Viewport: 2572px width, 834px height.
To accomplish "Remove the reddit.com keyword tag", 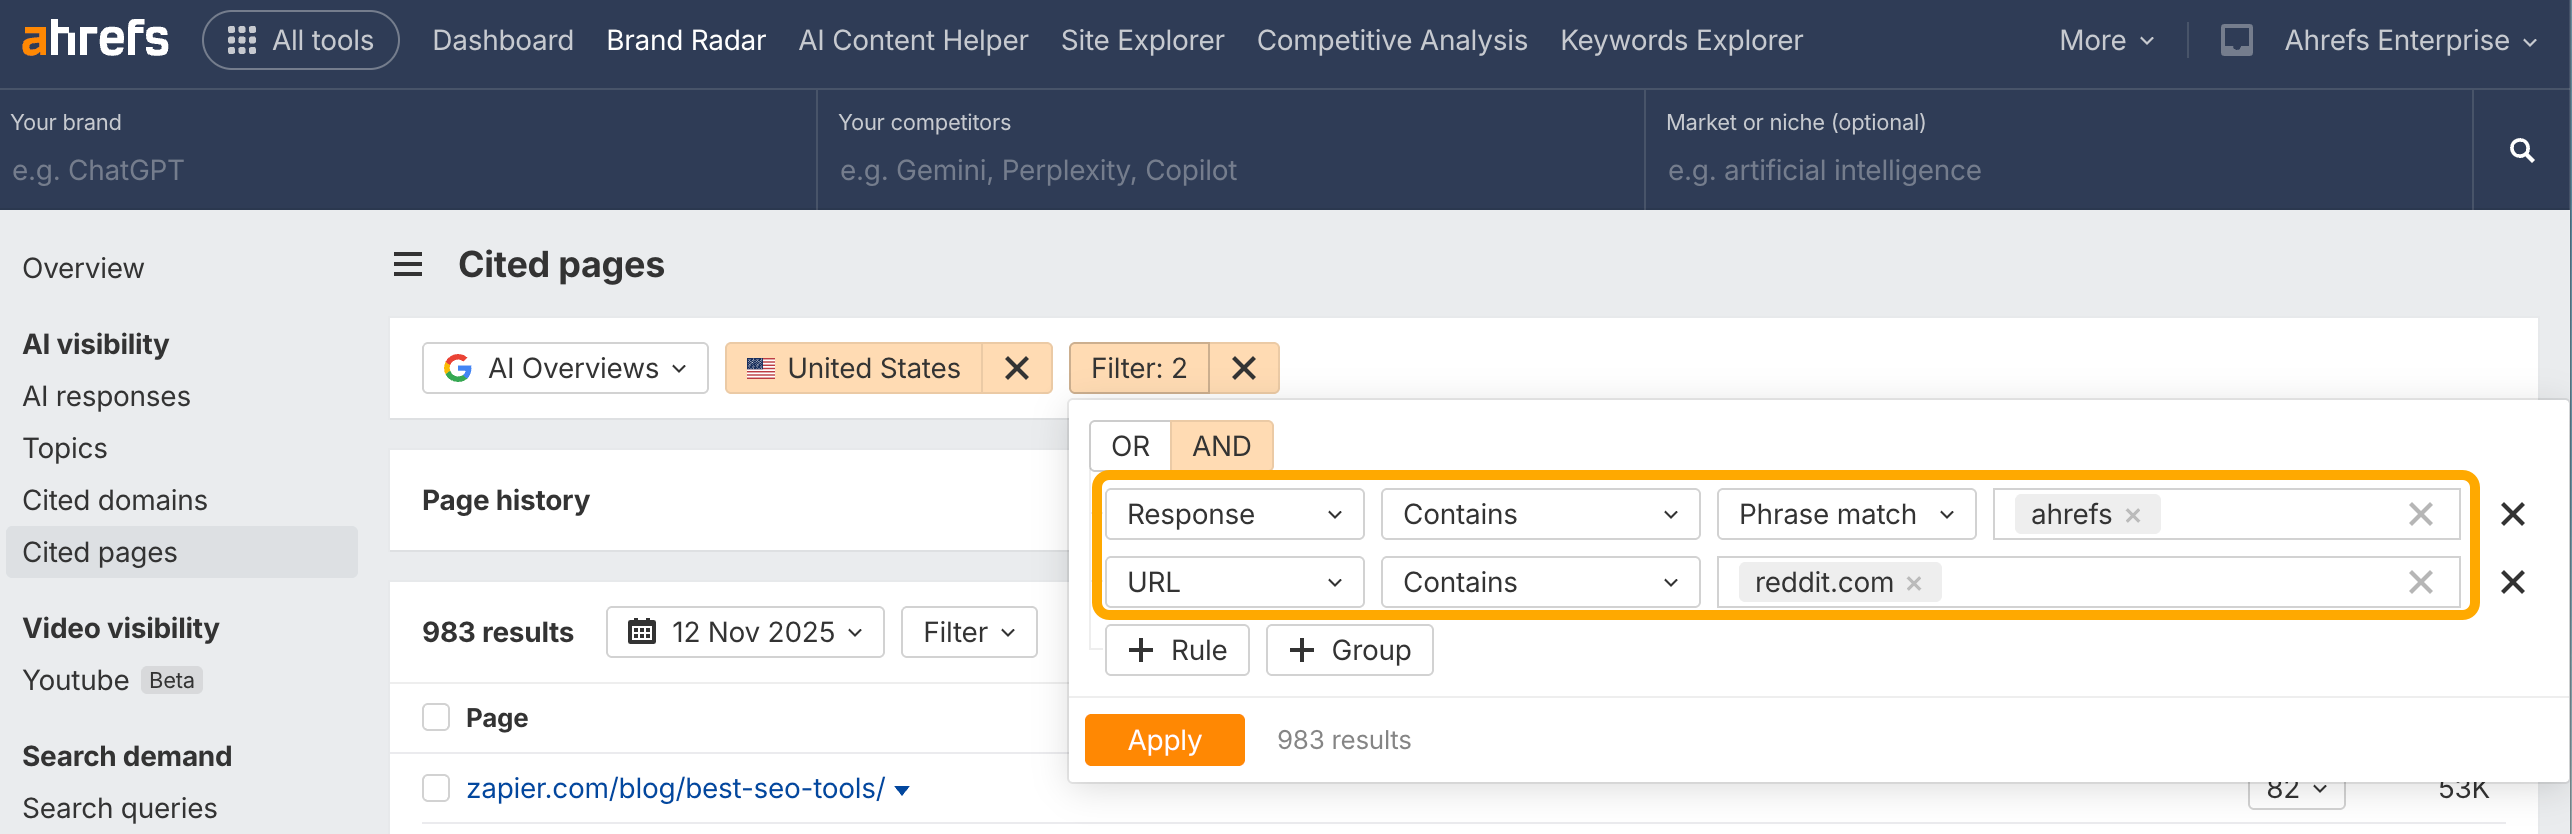I will click(x=1914, y=583).
